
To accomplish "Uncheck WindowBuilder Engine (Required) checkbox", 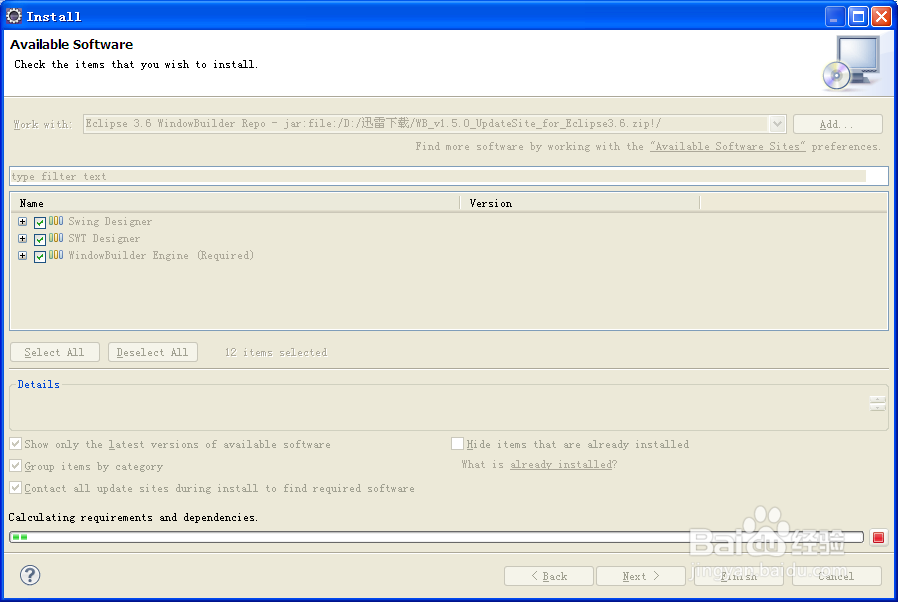I will 40,257.
